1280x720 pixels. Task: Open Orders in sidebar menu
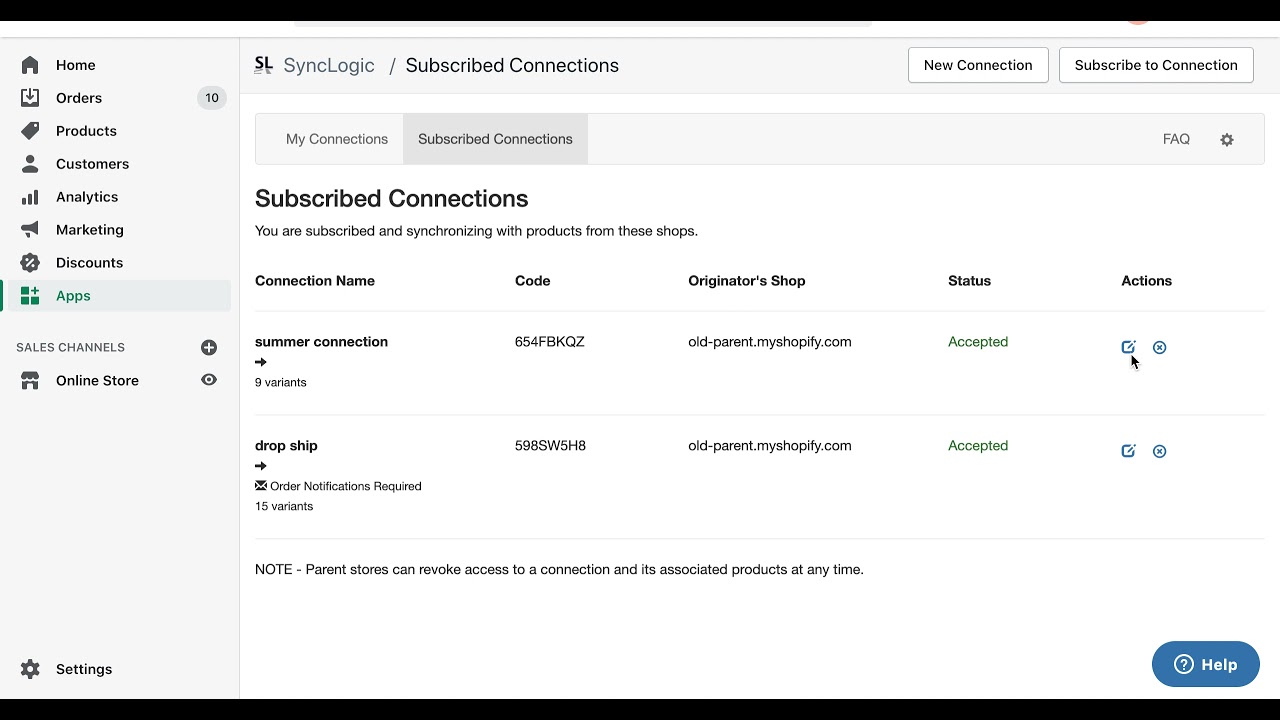(79, 98)
